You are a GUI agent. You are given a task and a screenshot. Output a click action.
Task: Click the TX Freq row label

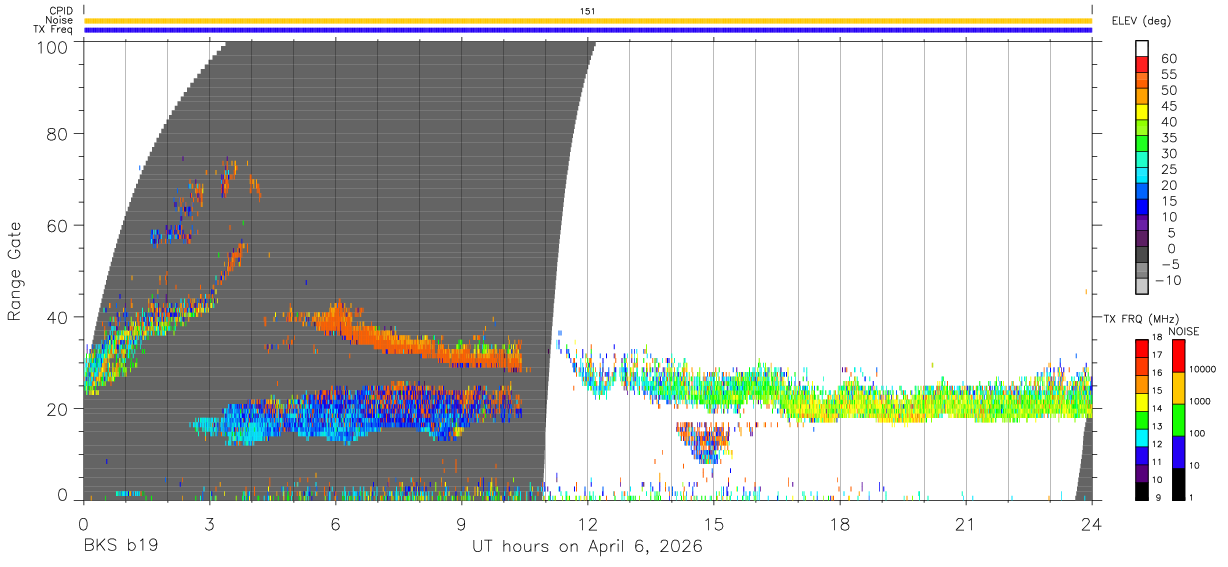[53, 30]
